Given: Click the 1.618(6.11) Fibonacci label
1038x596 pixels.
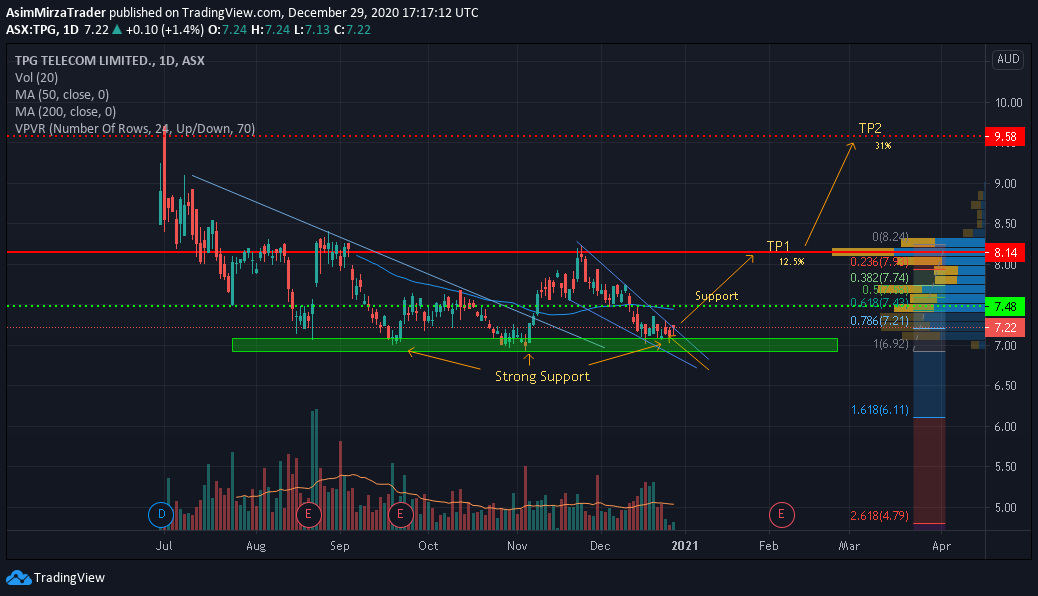Looking at the screenshot, I should pos(879,410).
